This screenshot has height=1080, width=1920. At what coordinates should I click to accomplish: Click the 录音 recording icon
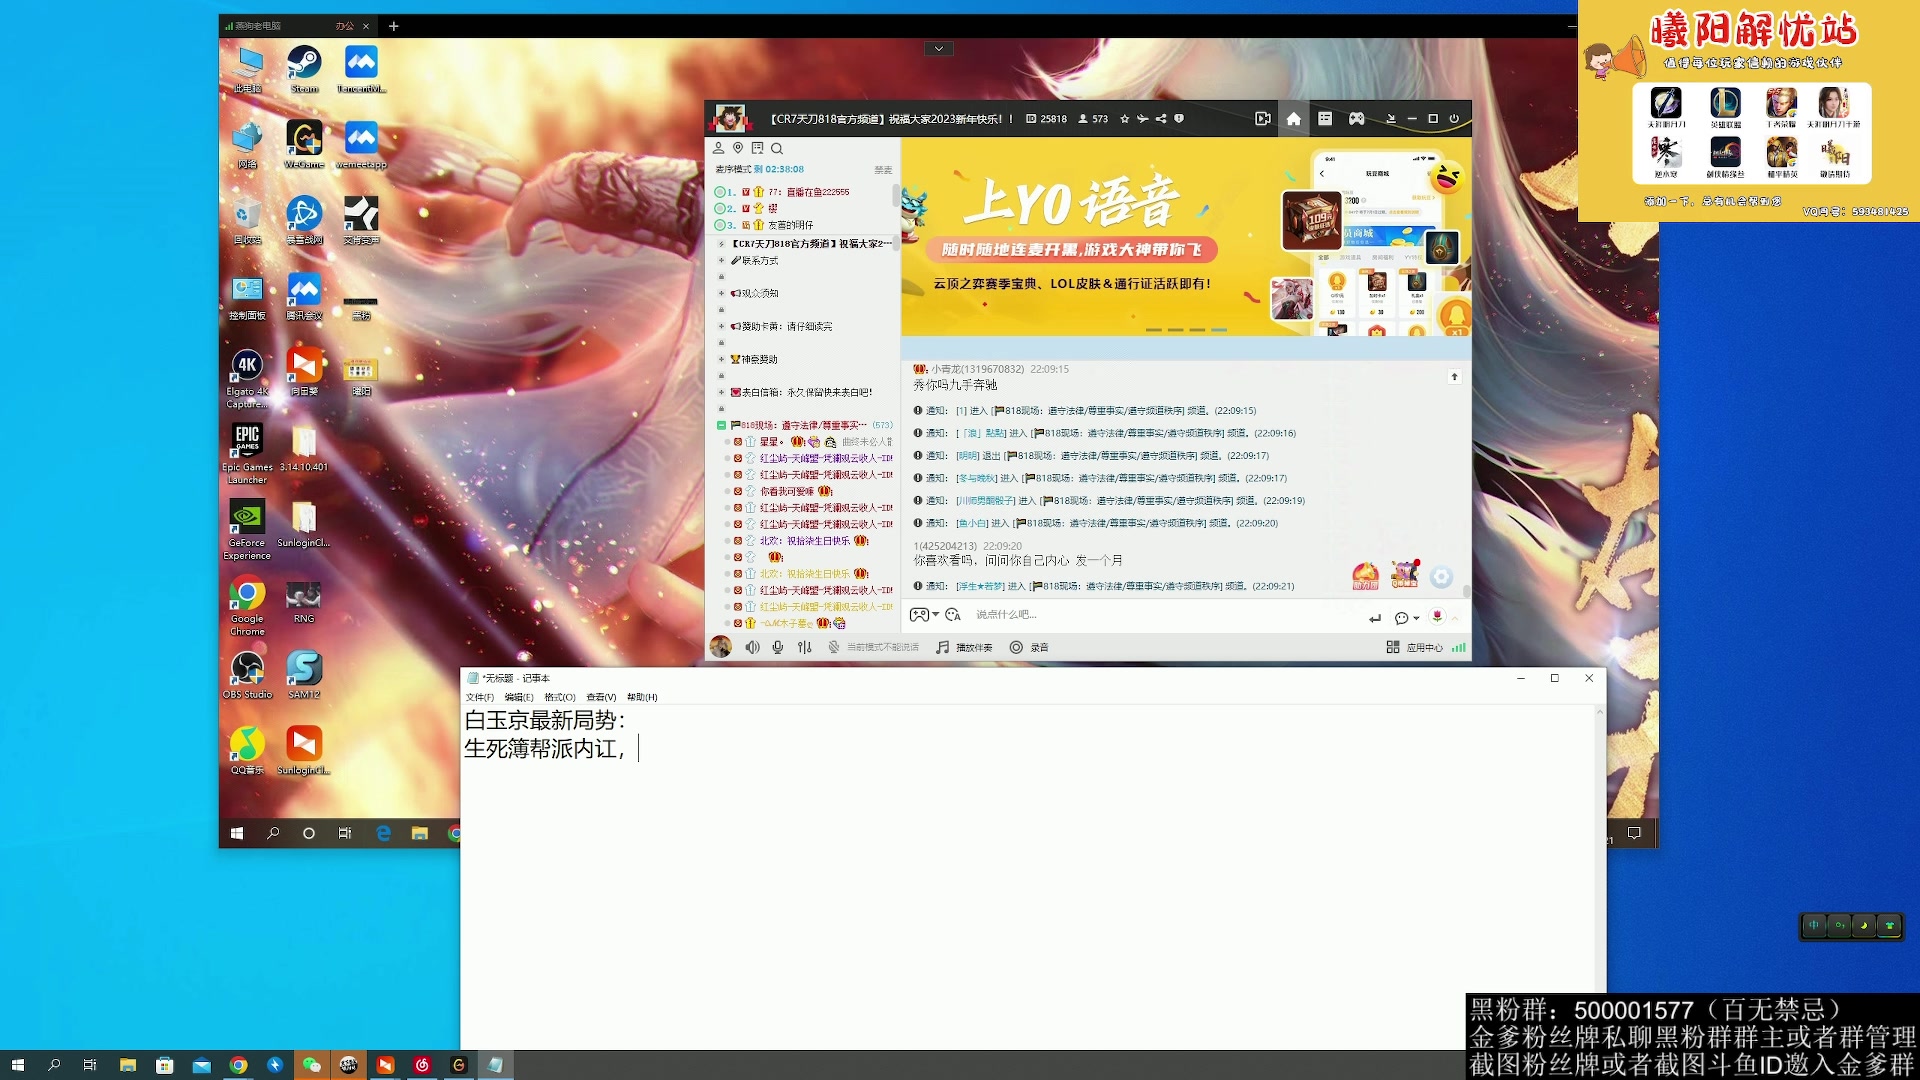(1017, 647)
